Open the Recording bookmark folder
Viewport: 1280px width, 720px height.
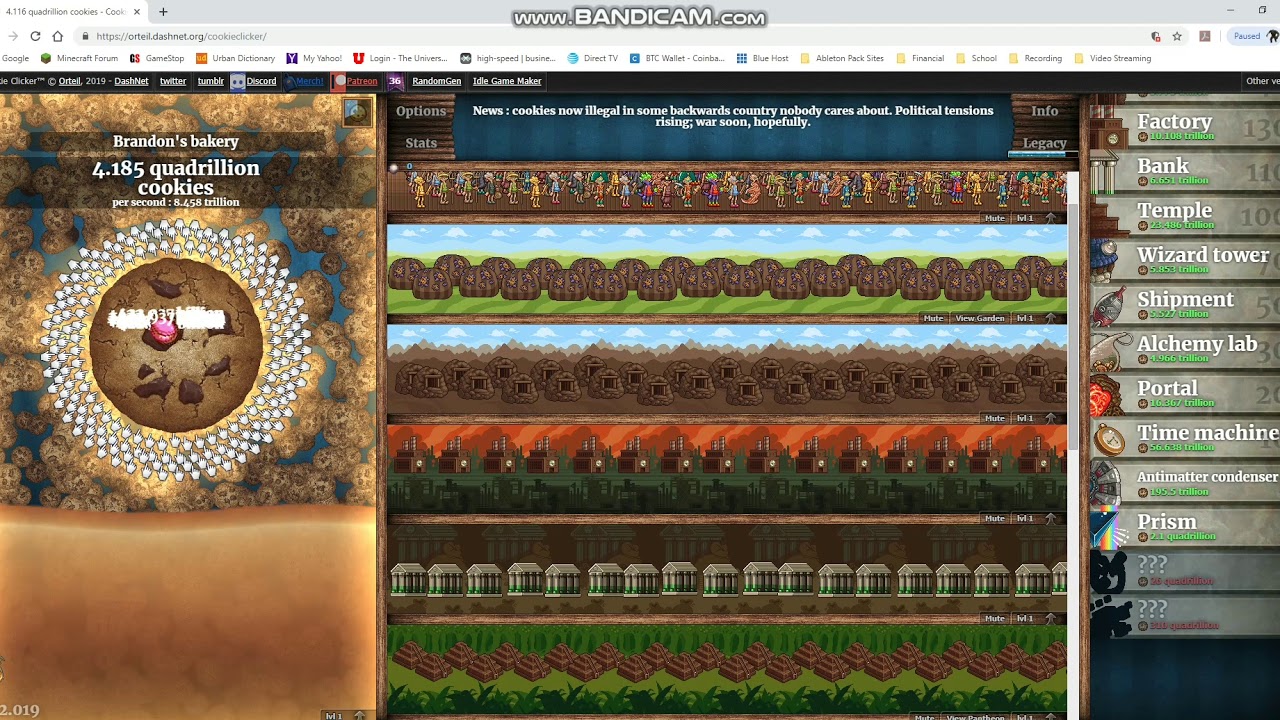(1034, 58)
